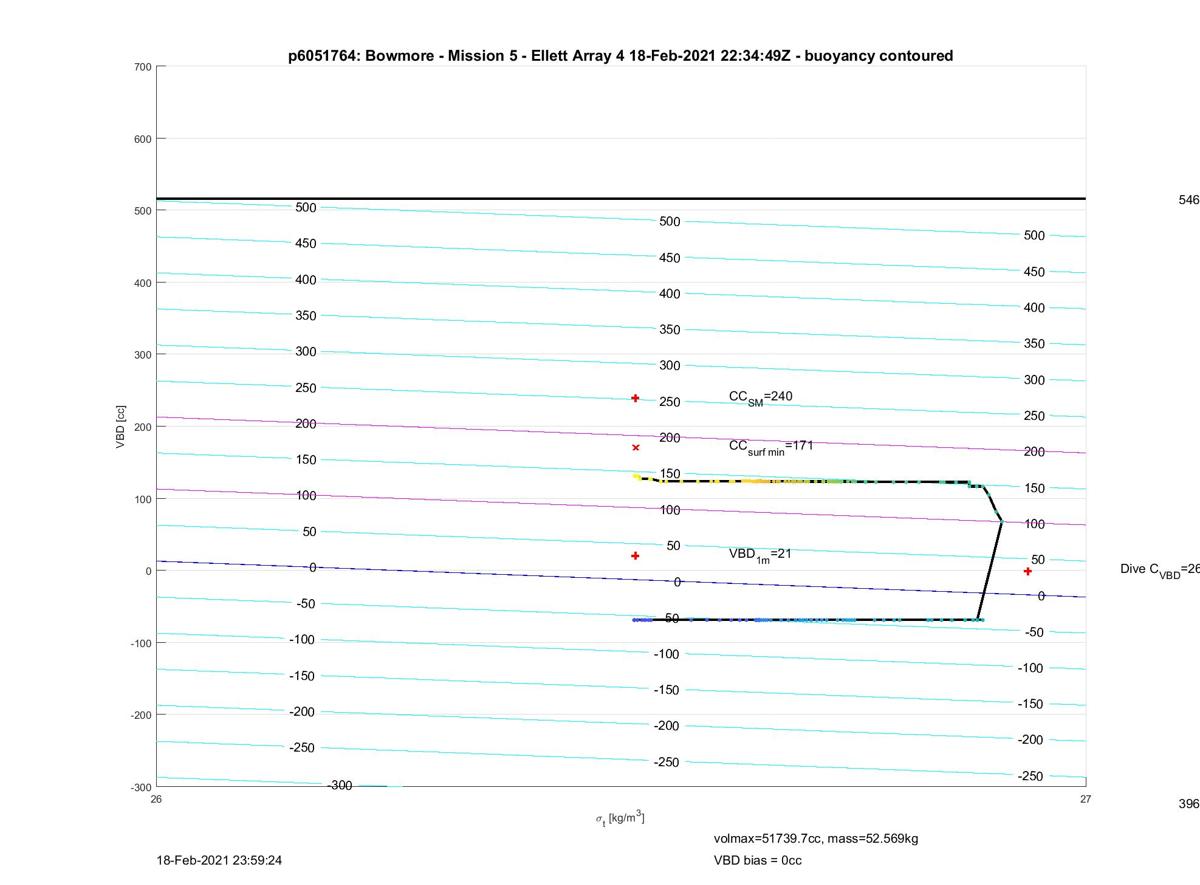Click the y-axis tick label 600

click(142, 139)
